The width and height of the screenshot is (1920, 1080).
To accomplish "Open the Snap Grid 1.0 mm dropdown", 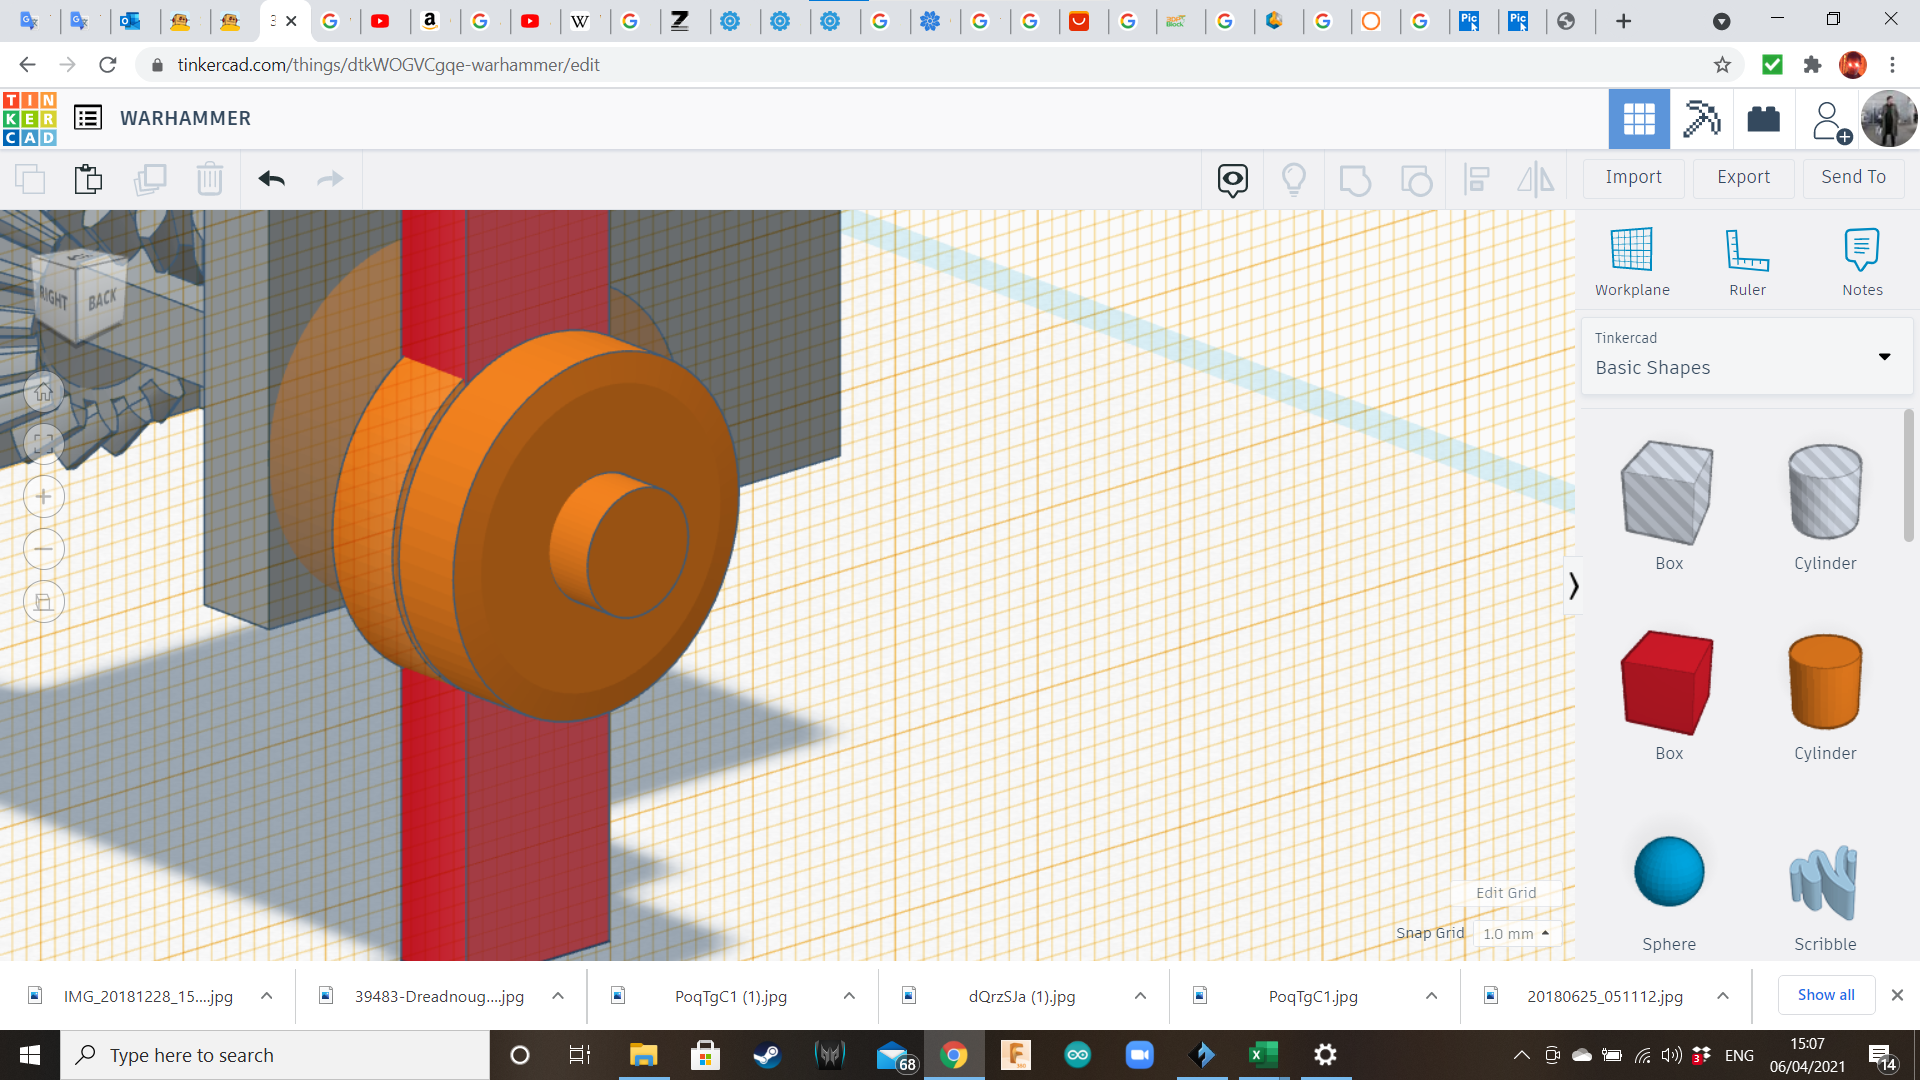I will [x=1516, y=933].
